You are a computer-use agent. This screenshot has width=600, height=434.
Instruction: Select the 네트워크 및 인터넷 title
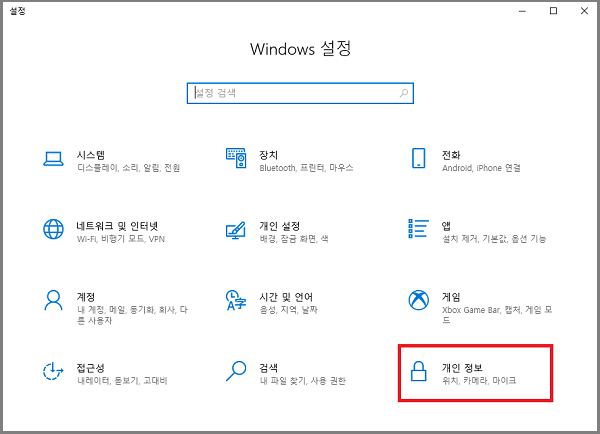(117, 226)
